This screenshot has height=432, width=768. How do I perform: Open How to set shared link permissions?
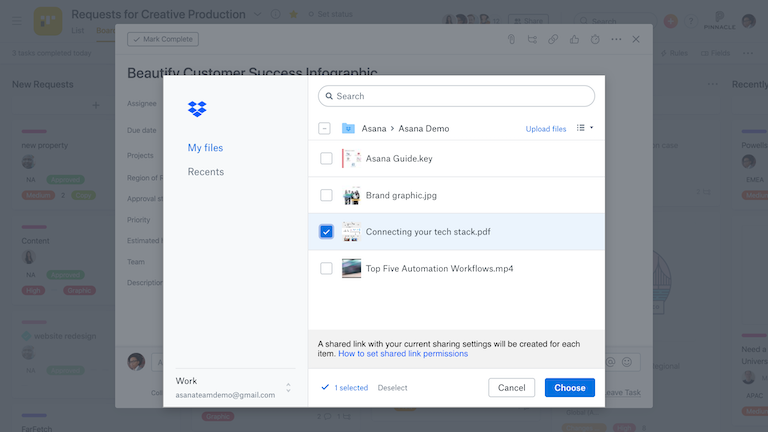click(403, 354)
